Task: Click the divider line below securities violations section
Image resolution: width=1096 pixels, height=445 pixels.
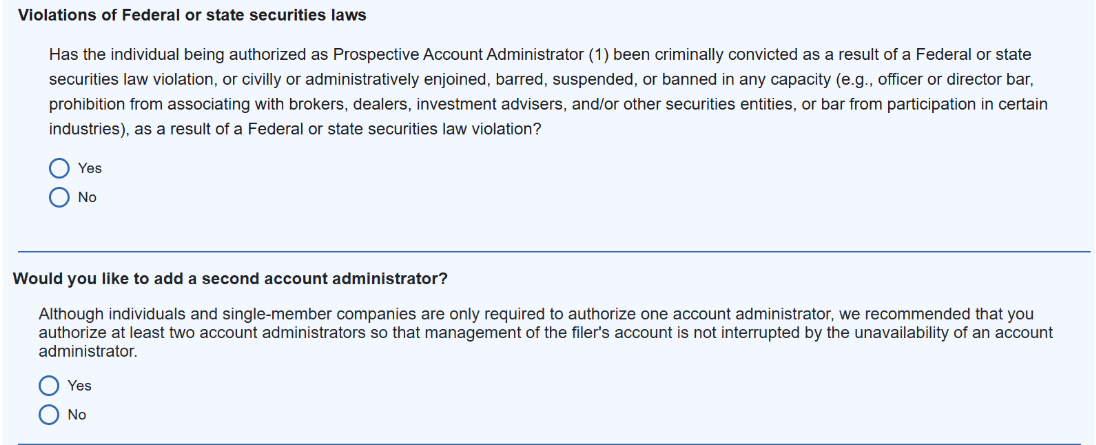Action: click(550, 251)
